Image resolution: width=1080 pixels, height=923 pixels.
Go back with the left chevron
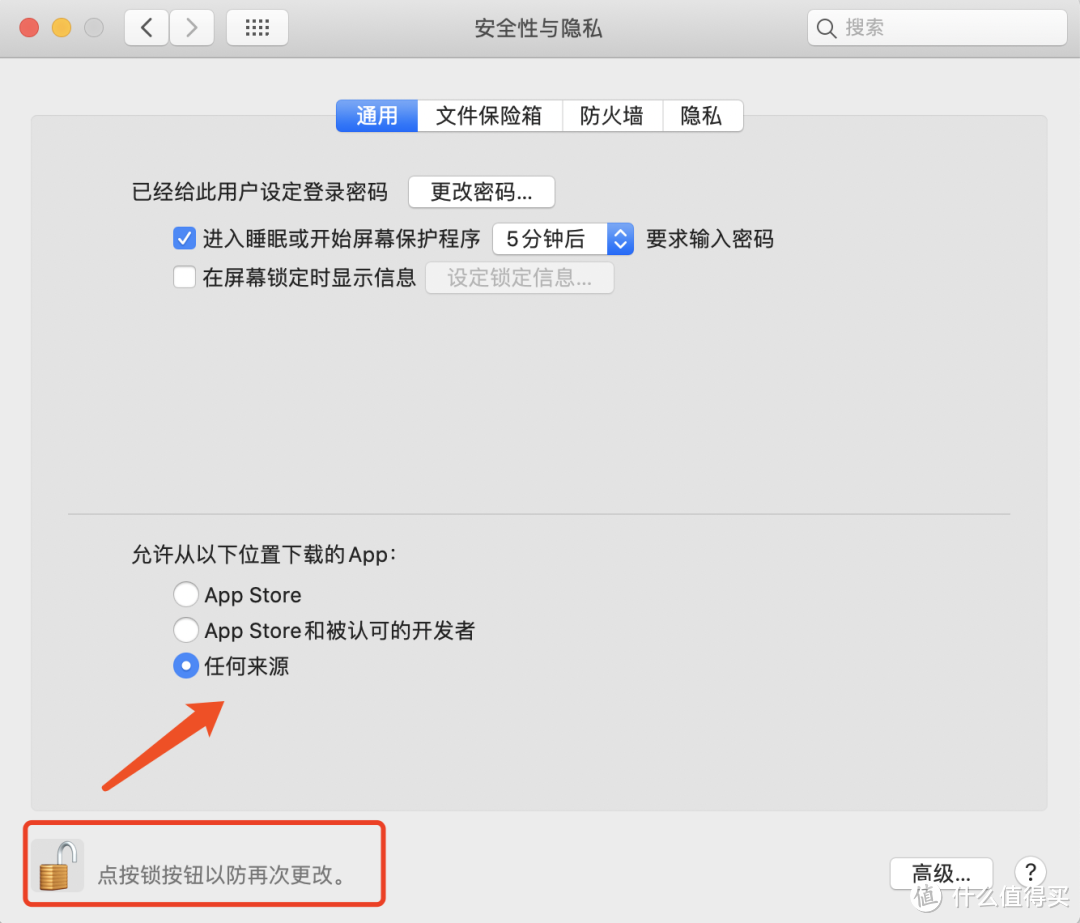(147, 28)
